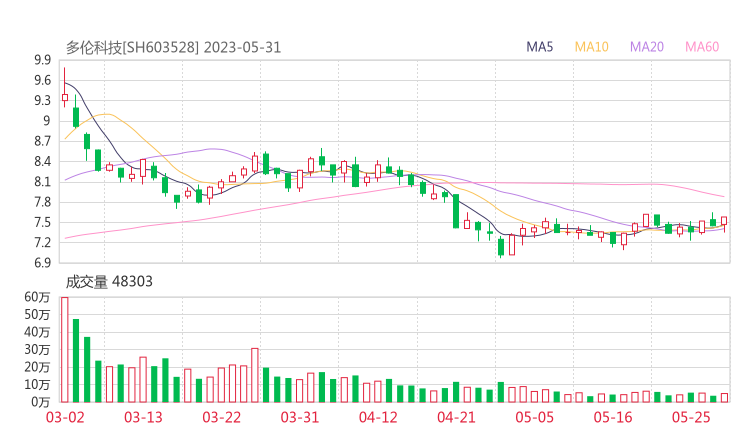Screen dimensions: 740x440
Task: Select the 9.3 price axis value
Action: coord(42,101)
